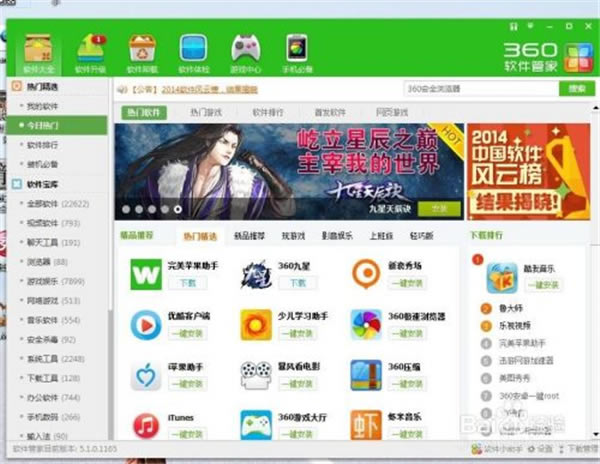Click the skin icon in title bar
Viewport: 600px width, 464px height.
pyautogui.click(x=514, y=26)
